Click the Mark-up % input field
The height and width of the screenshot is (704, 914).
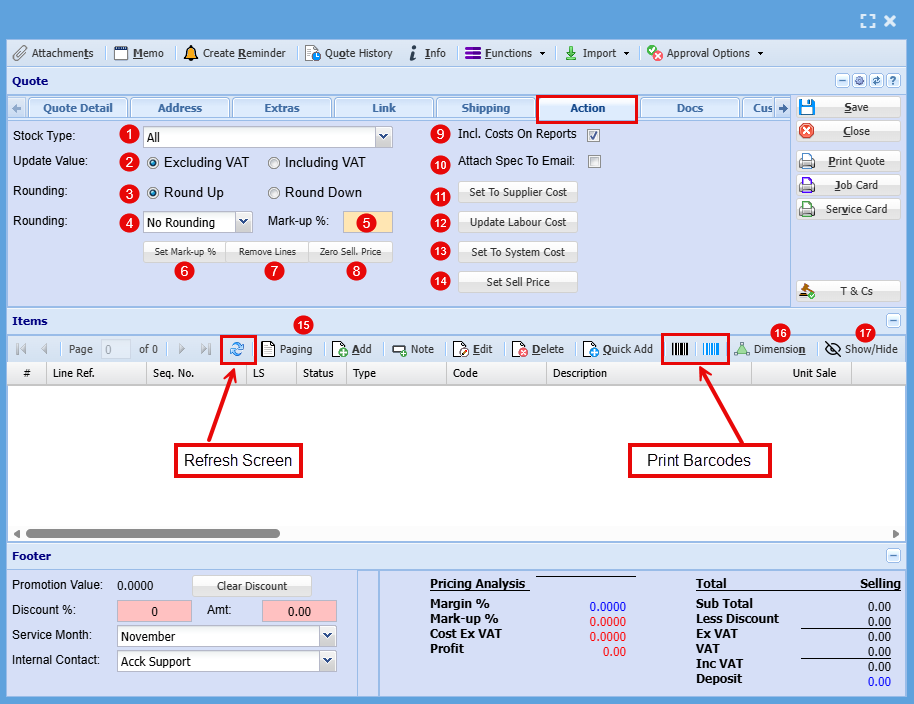[368, 222]
